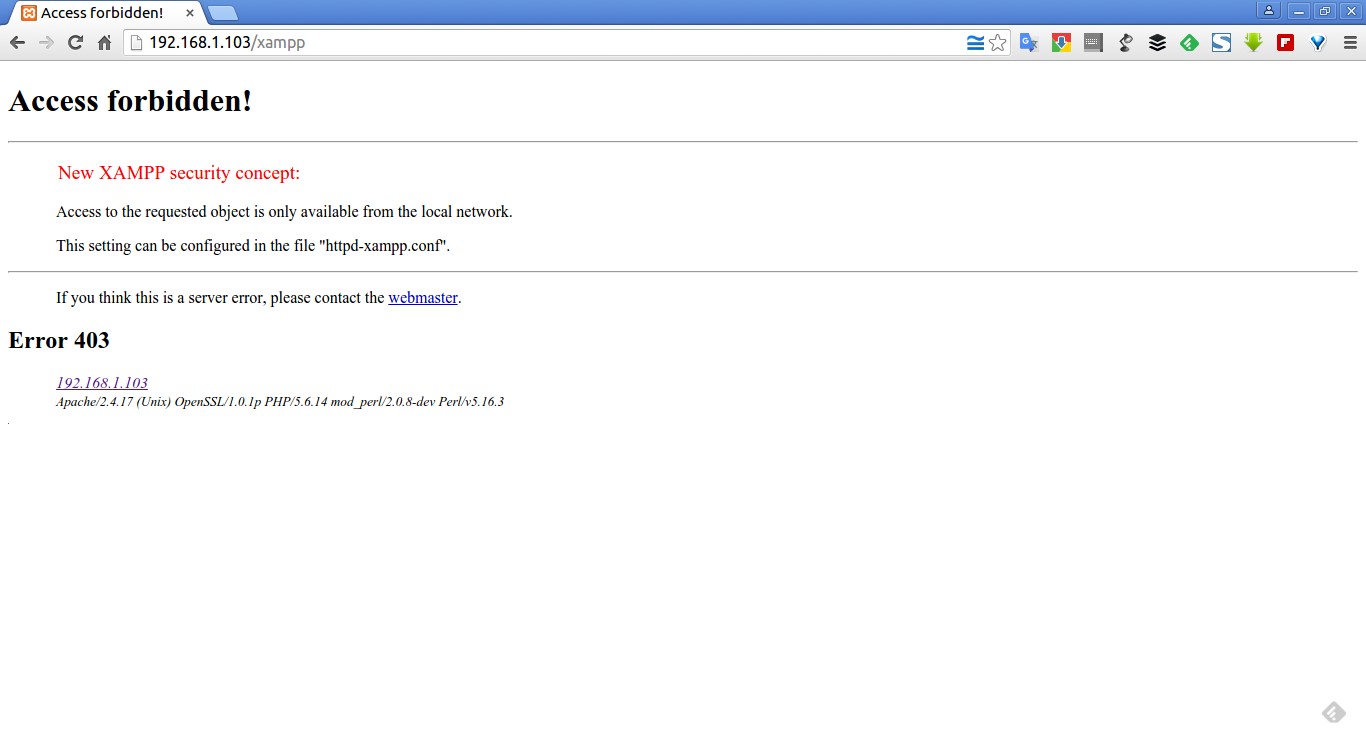Open the Google Translate extension
Image resolution: width=1366 pixels, height=744 pixels.
tap(1029, 43)
